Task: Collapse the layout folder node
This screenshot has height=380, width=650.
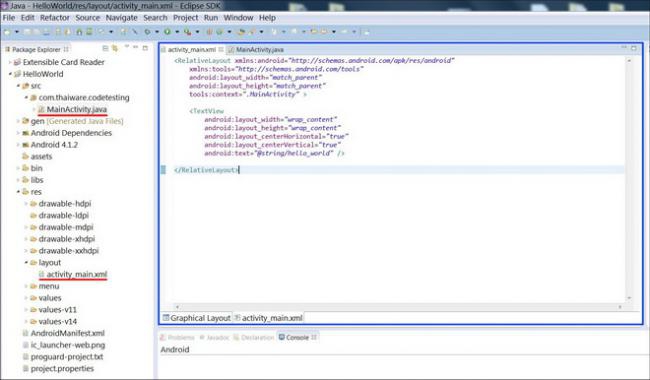Action: (26, 262)
